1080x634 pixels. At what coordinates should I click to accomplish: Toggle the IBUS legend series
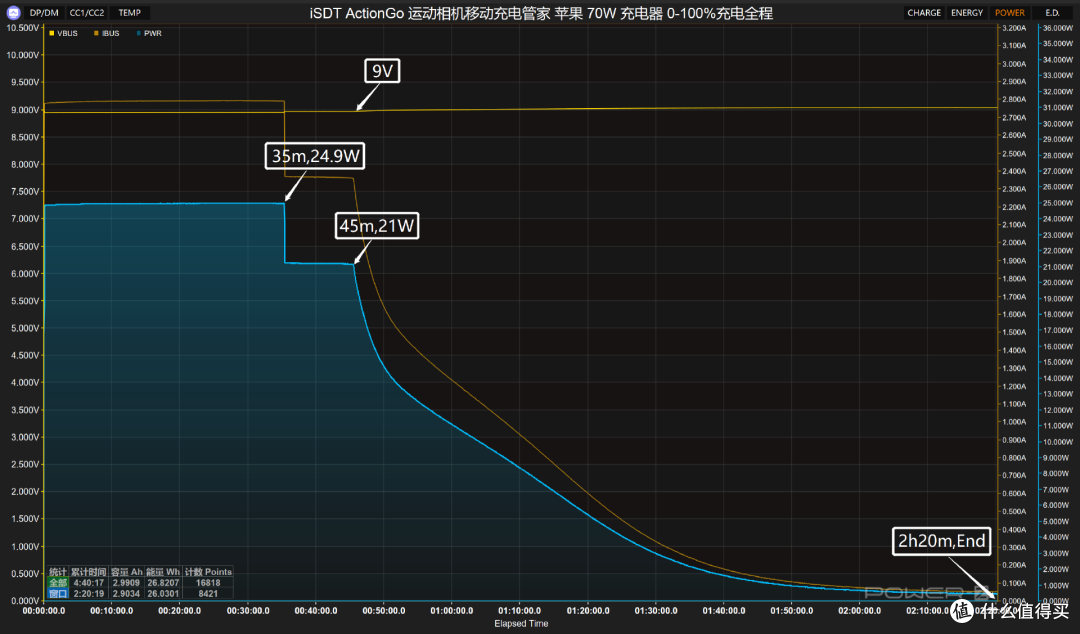[107, 33]
